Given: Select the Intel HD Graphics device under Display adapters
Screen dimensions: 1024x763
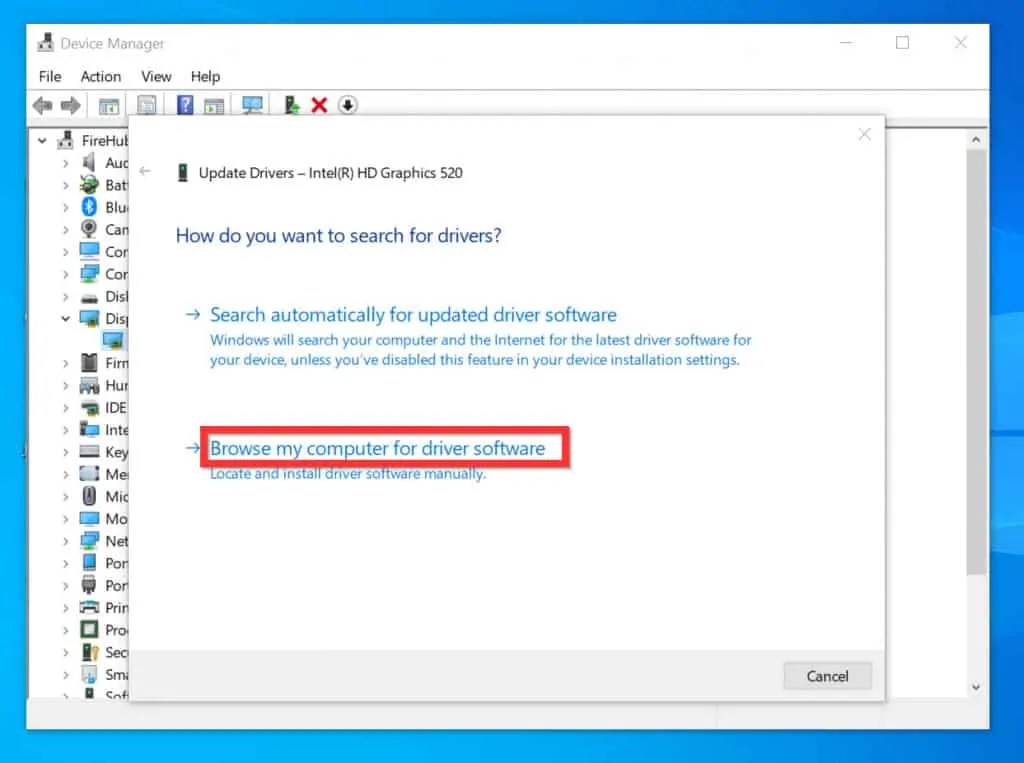Looking at the screenshot, I should tap(113, 340).
